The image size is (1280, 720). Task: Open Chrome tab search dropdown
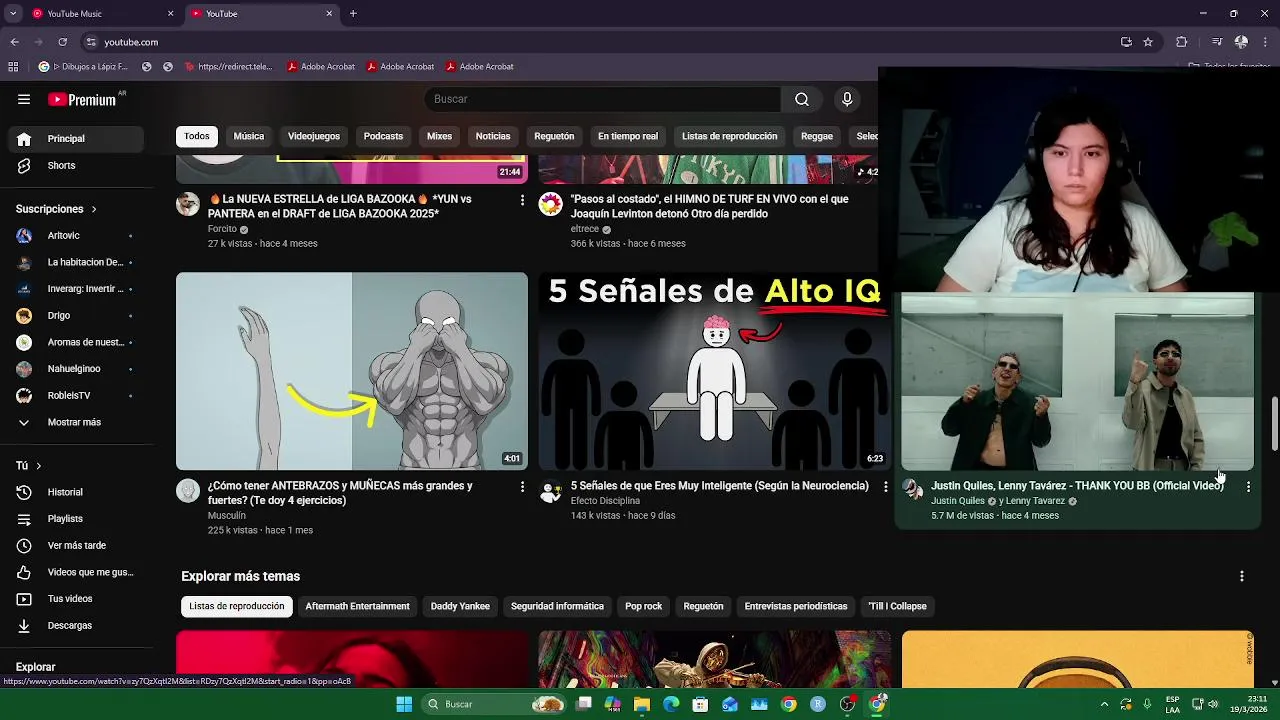tap(13, 14)
